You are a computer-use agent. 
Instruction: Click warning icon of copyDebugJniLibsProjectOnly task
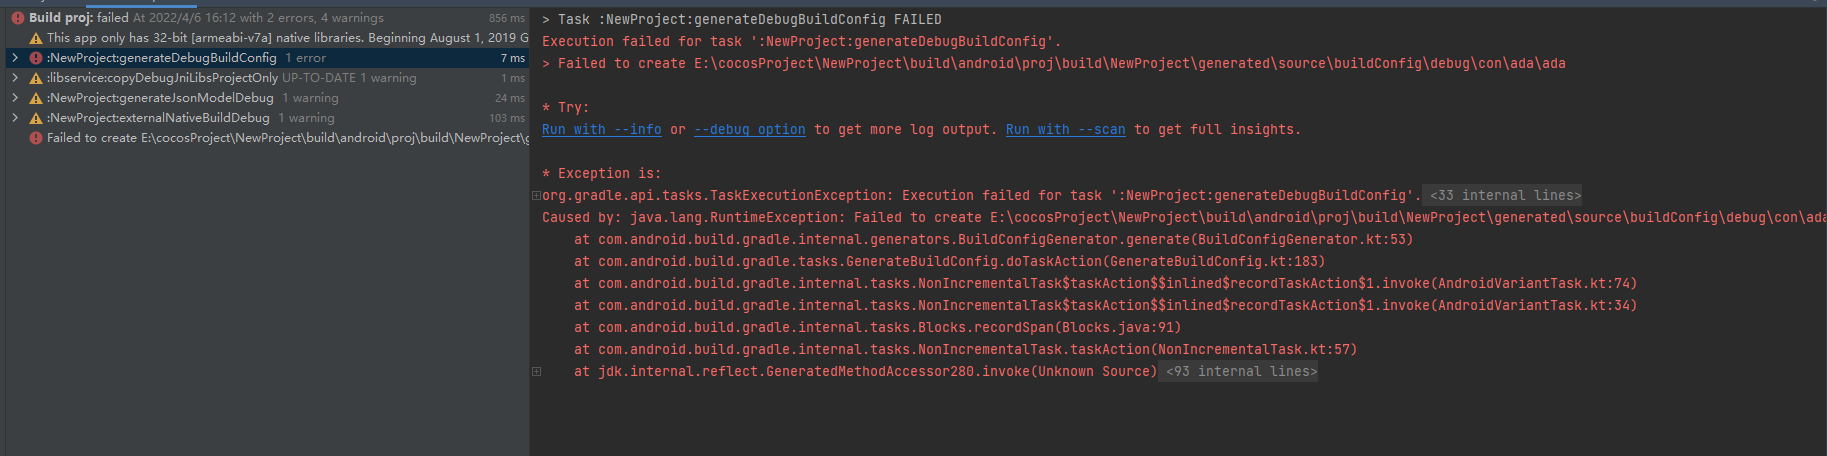(x=36, y=78)
